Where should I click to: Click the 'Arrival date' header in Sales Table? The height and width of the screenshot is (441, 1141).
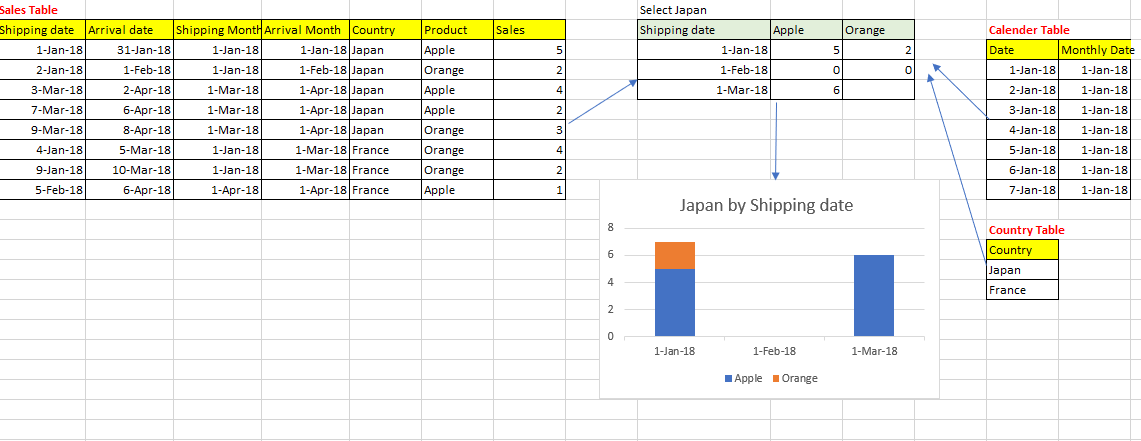click(x=130, y=30)
